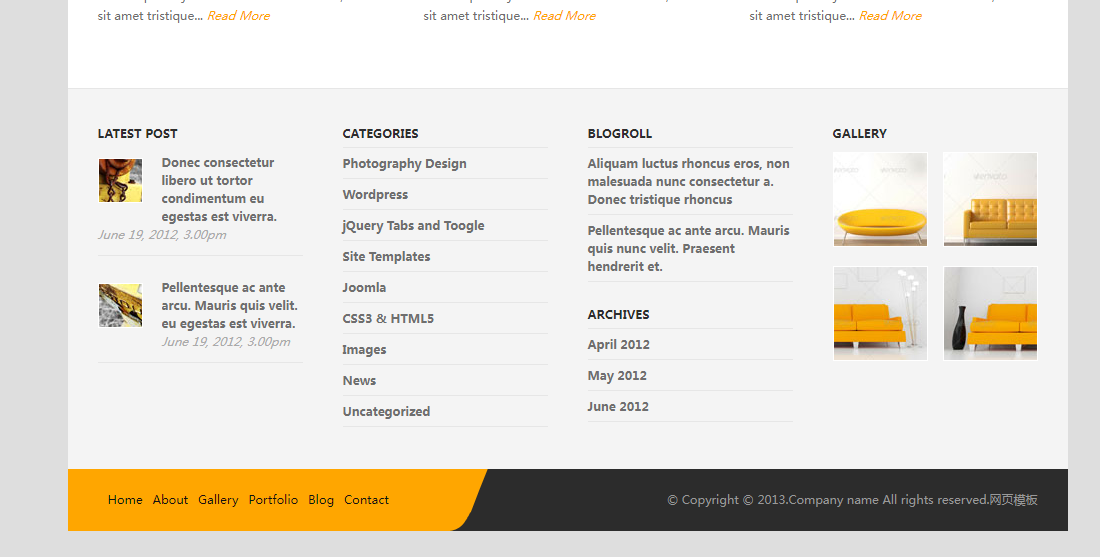This screenshot has width=1100, height=557.
Task: View the sofa with black vases thumbnail
Action: click(x=989, y=313)
